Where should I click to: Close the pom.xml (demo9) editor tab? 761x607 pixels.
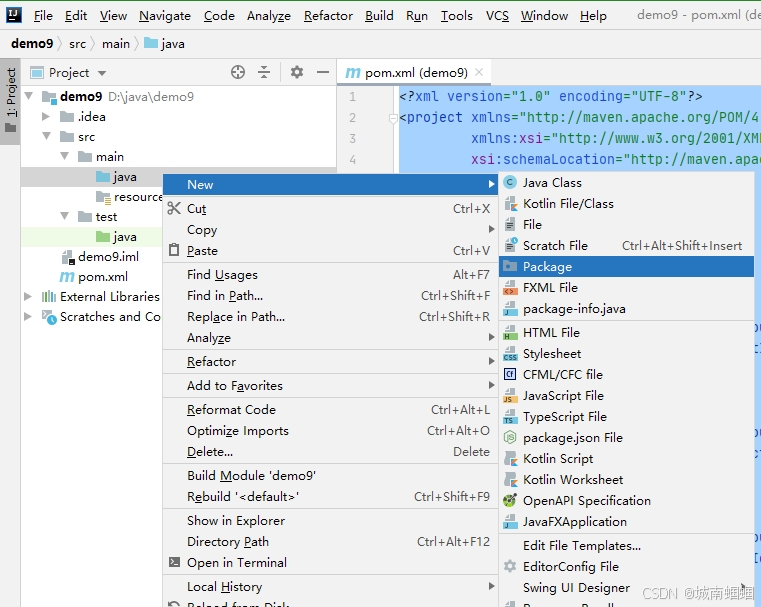click(479, 72)
